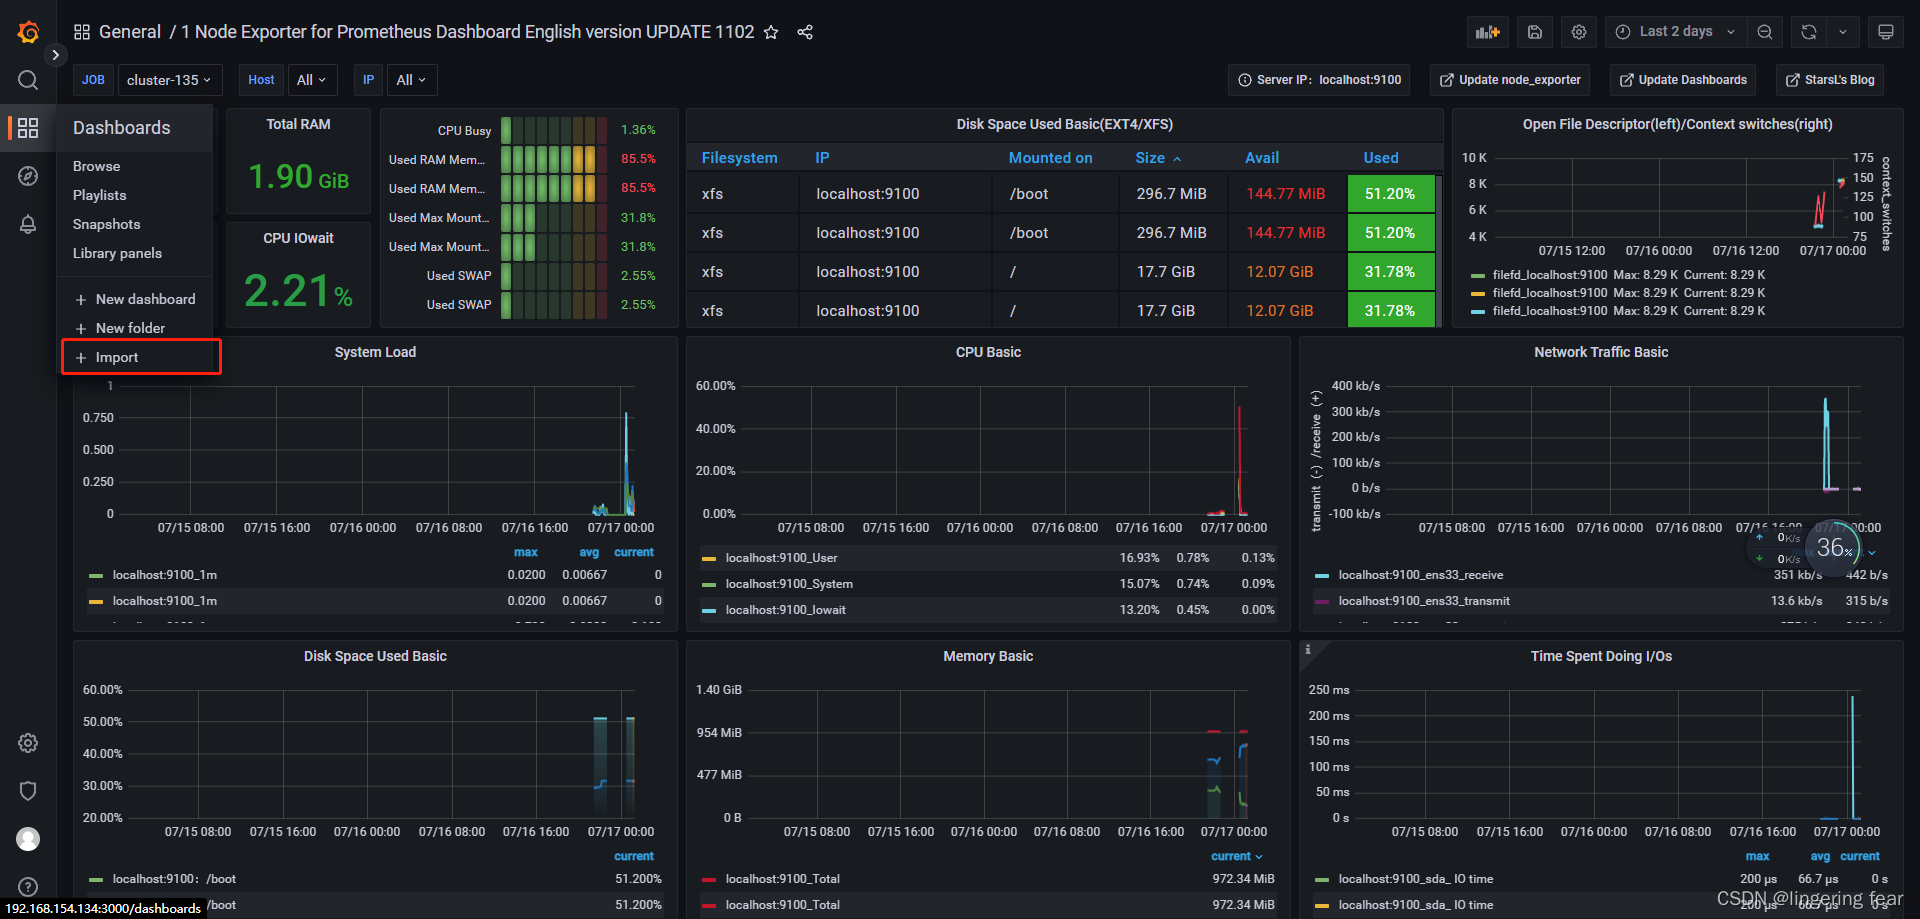Enter kiosk mode using the monitor icon
1920x919 pixels.
pos(1886,31)
